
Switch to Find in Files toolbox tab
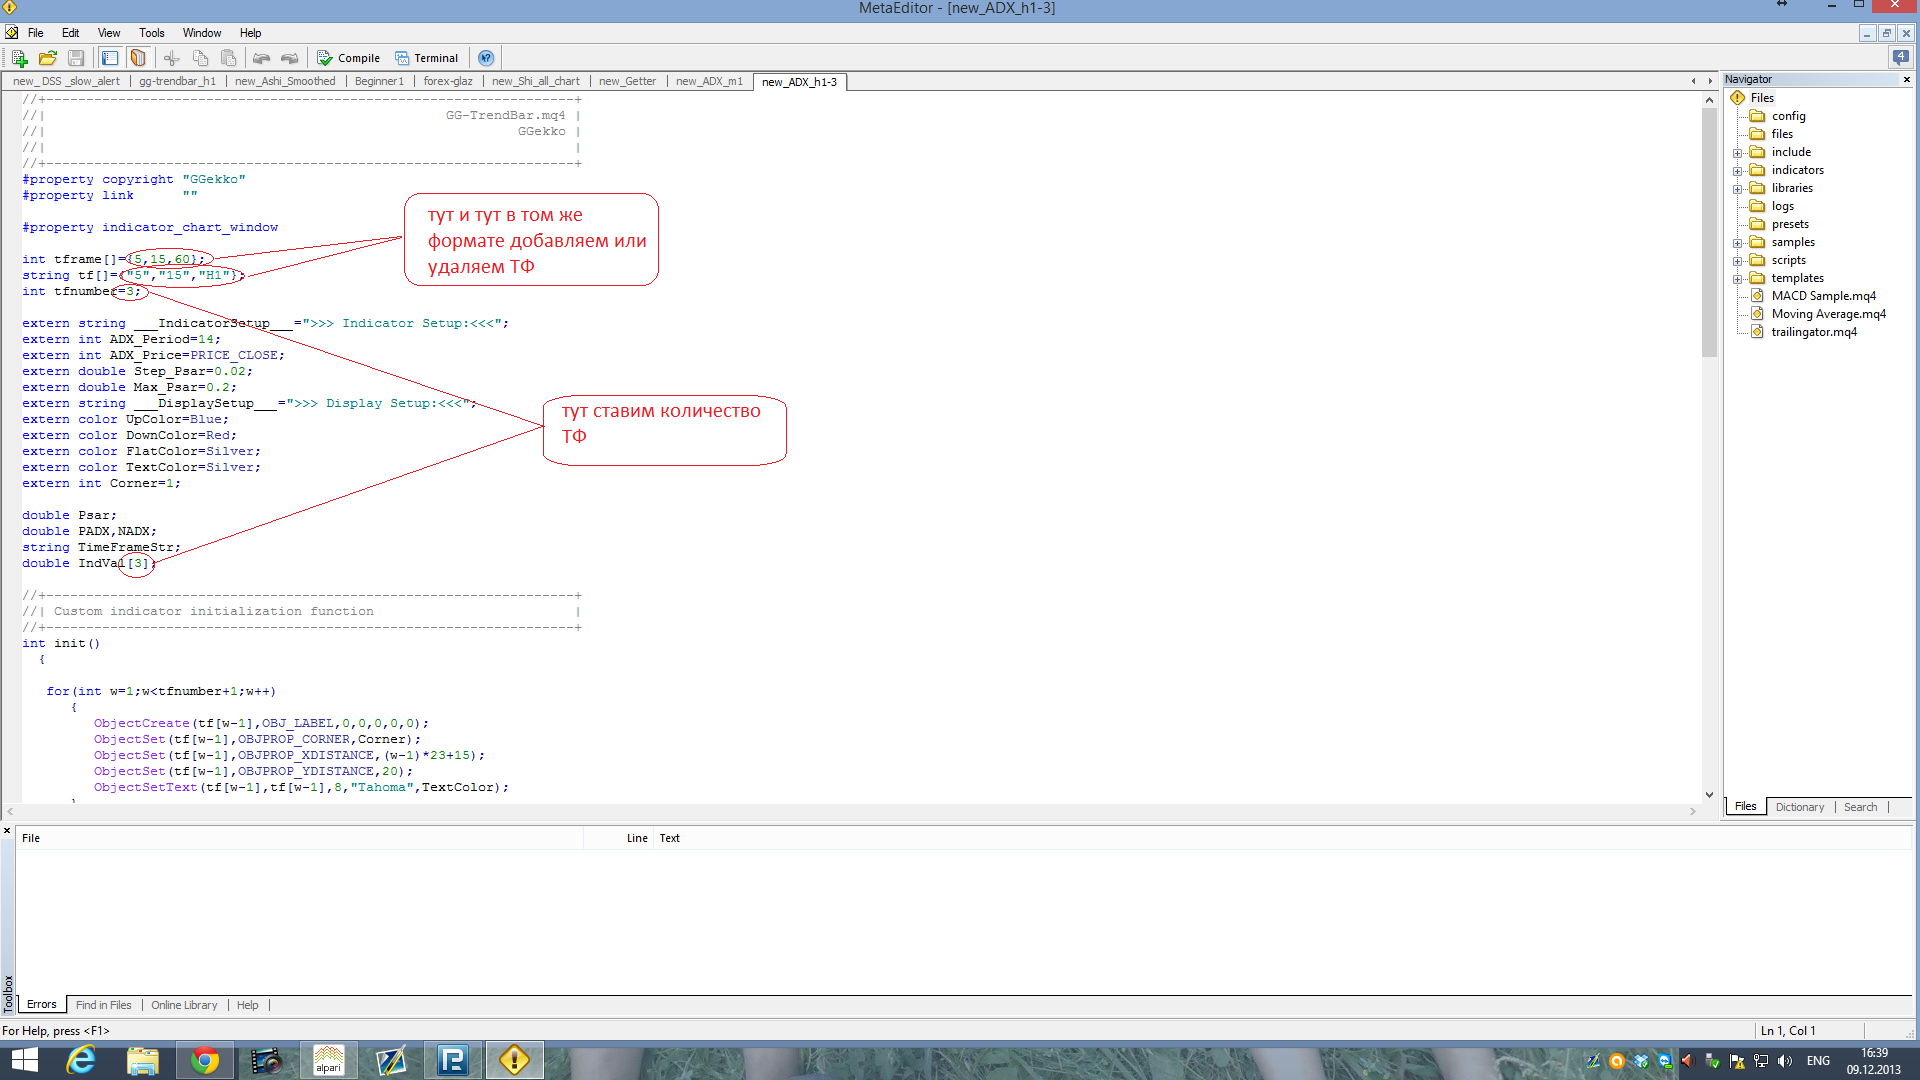(x=103, y=1005)
